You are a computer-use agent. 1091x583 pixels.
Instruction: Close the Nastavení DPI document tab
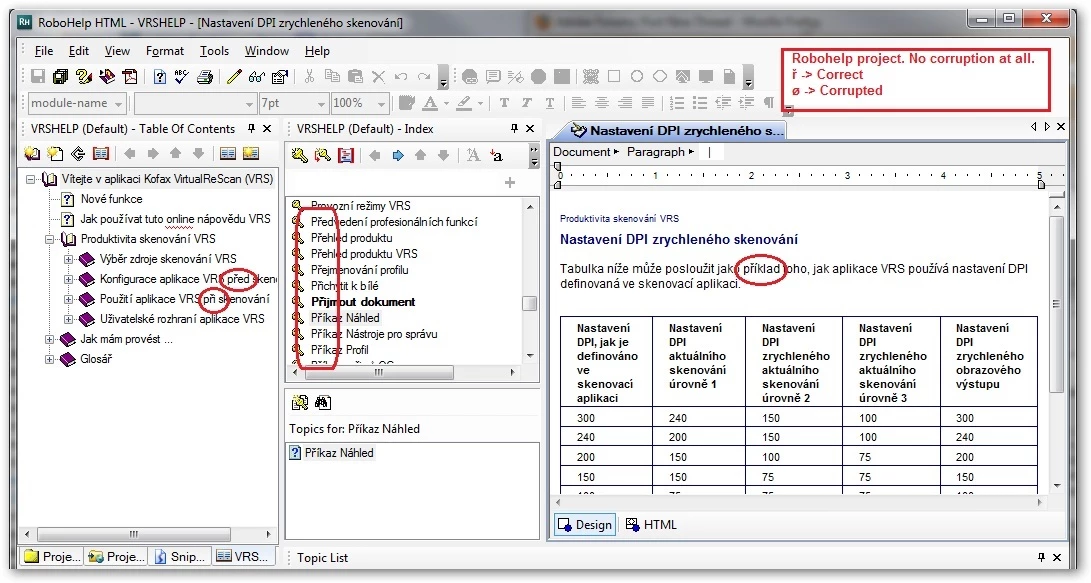[x=1060, y=127]
